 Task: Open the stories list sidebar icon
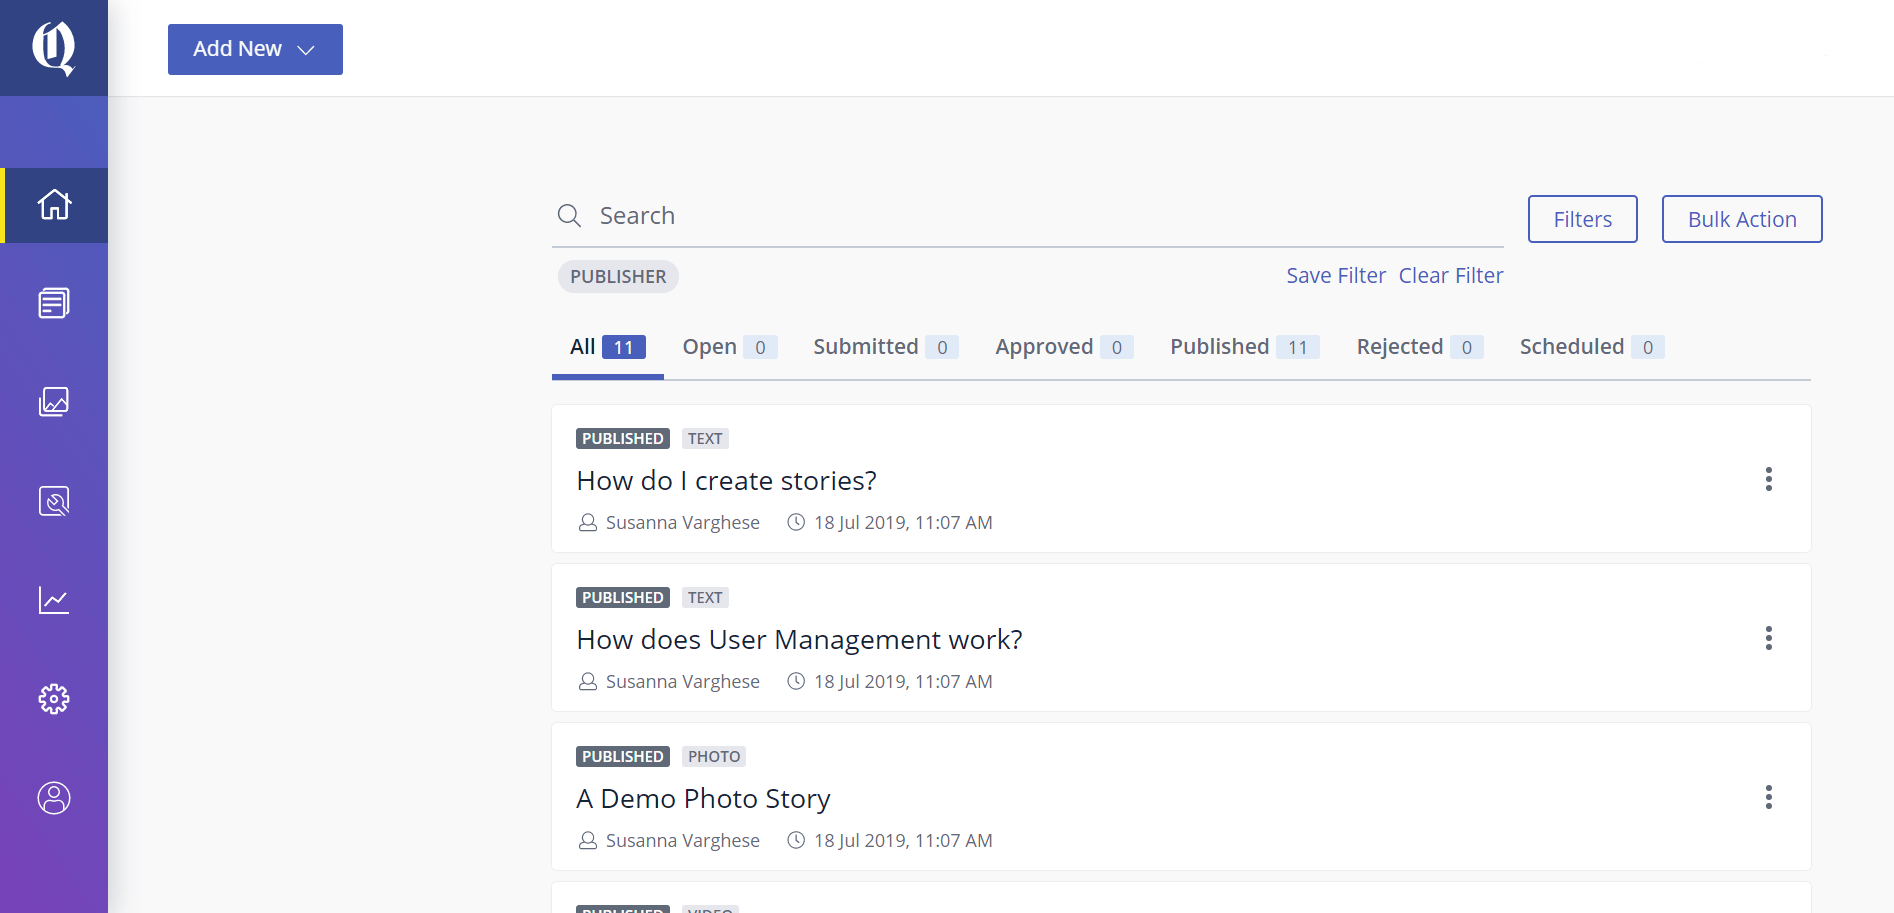click(x=54, y=303)
